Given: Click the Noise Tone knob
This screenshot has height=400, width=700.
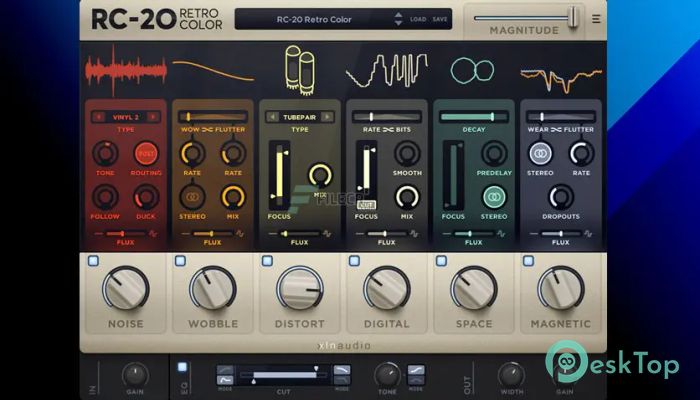Looking at the screenshot, I should (x=105, y=154).
